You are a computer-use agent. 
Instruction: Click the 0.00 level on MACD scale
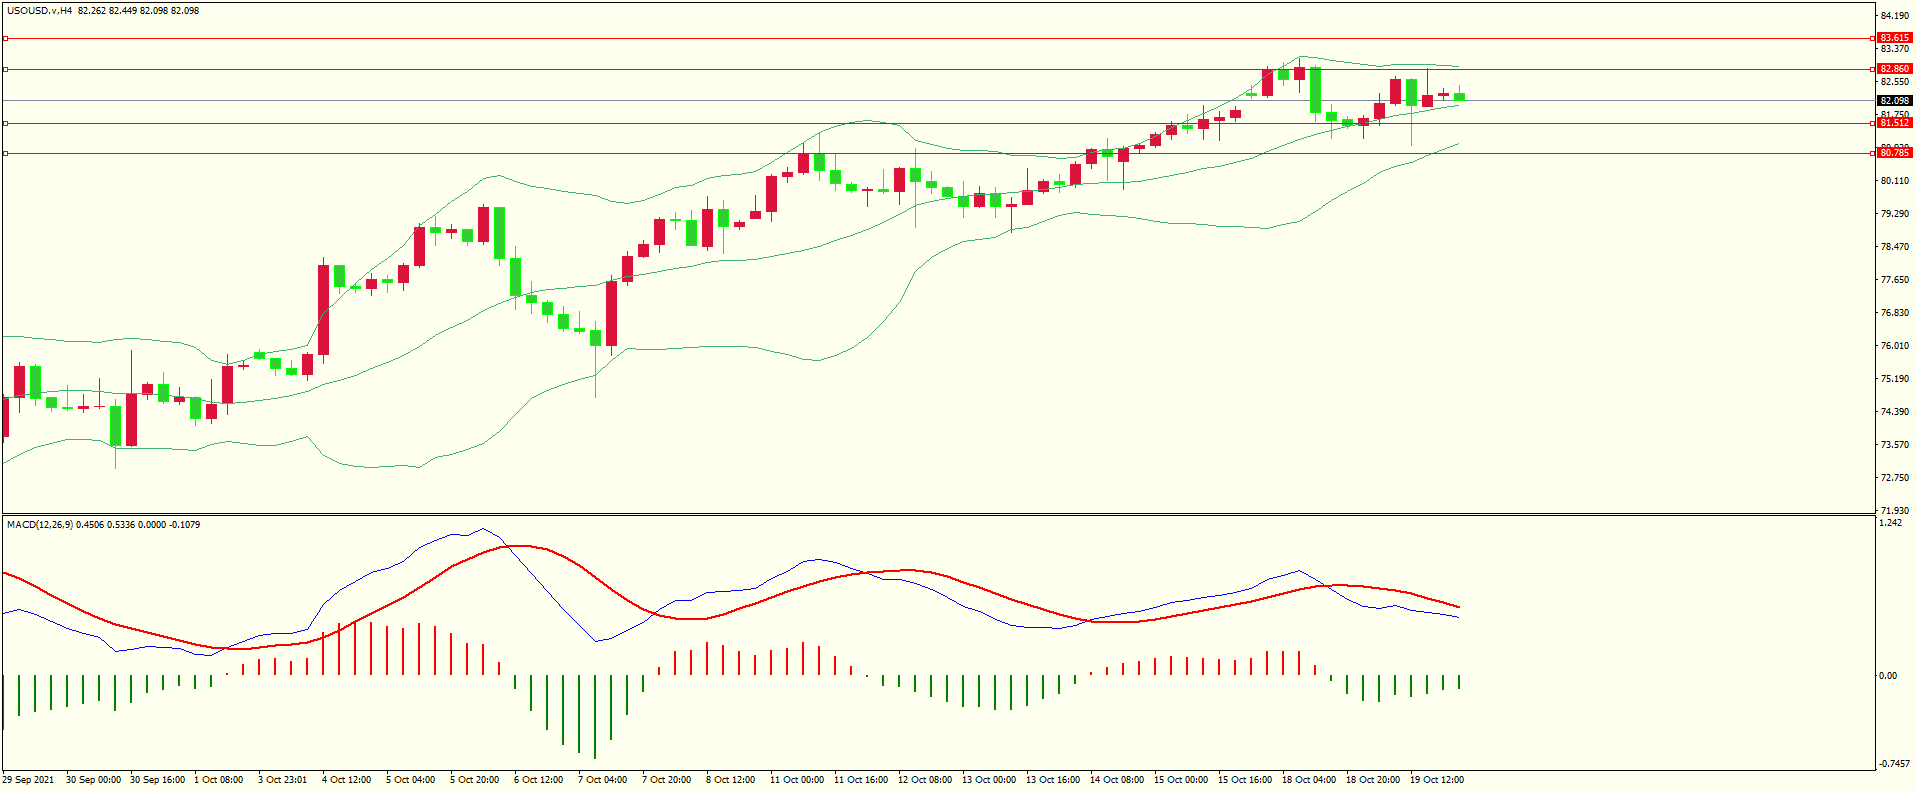click(1887, 676)
